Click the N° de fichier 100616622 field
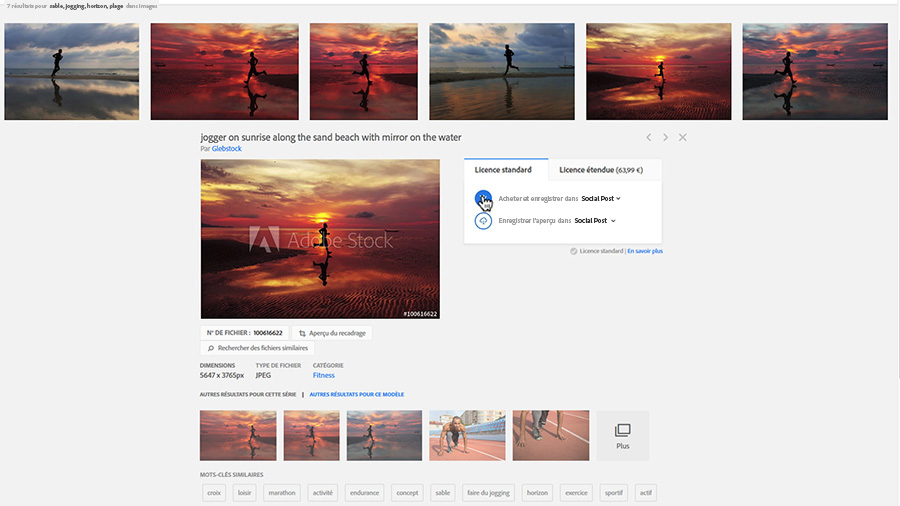 [245, 333]
